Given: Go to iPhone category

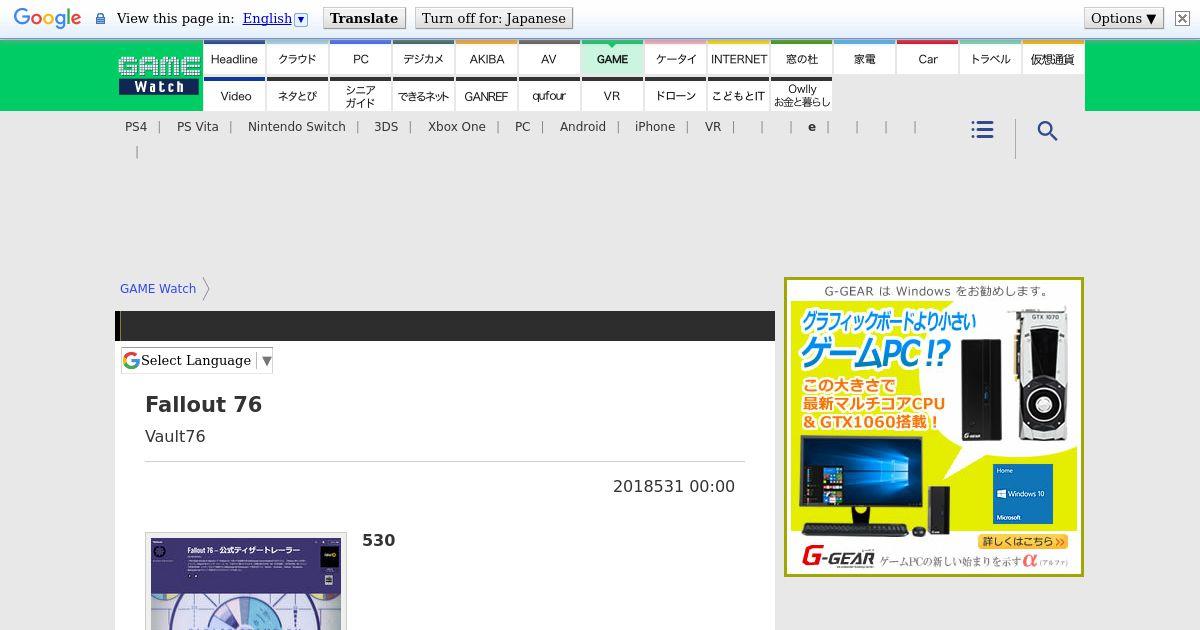Looking at the screenshot, I should [x=655, y=127].
